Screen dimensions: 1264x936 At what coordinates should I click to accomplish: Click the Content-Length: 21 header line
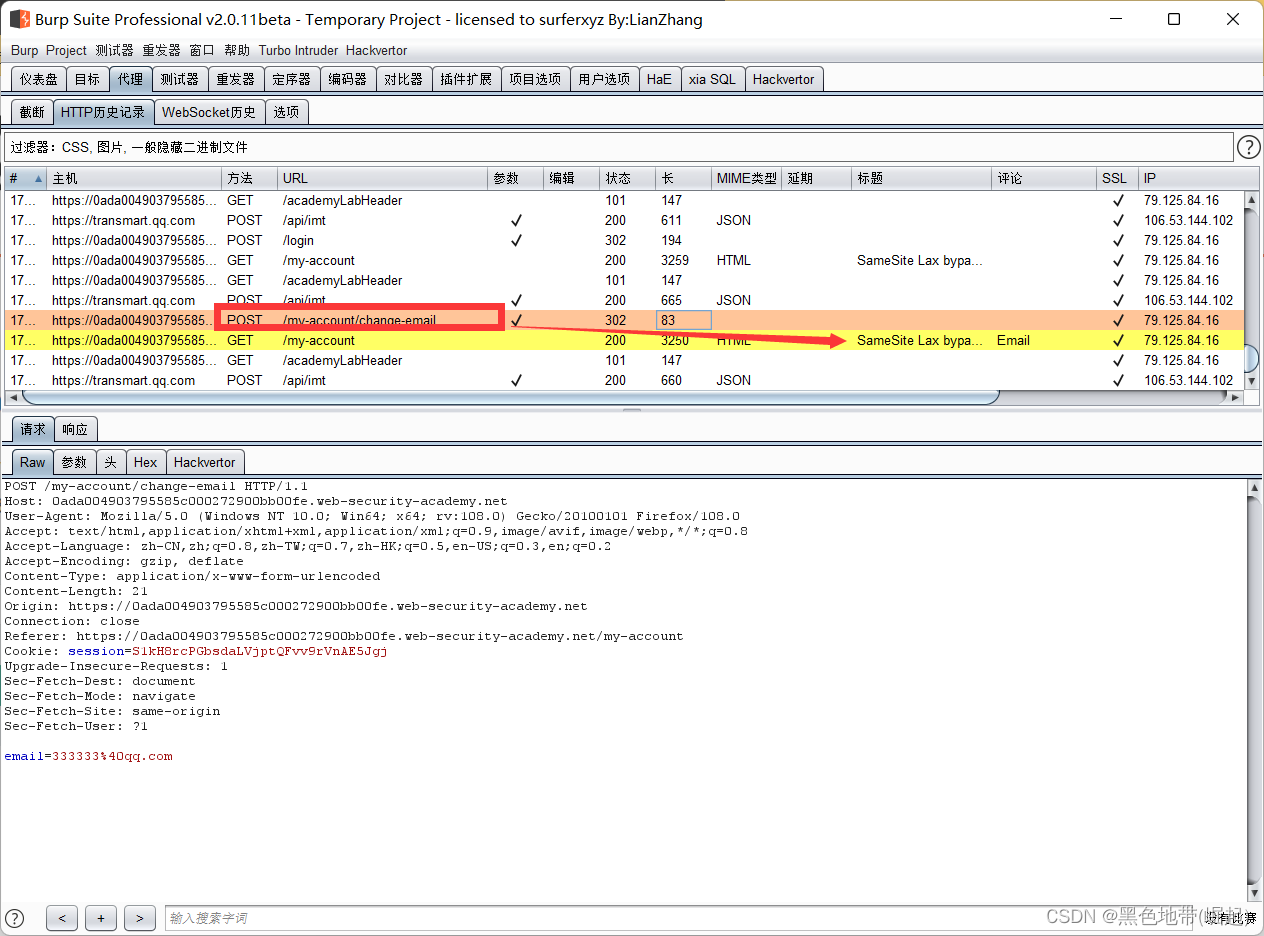point(76,591)
